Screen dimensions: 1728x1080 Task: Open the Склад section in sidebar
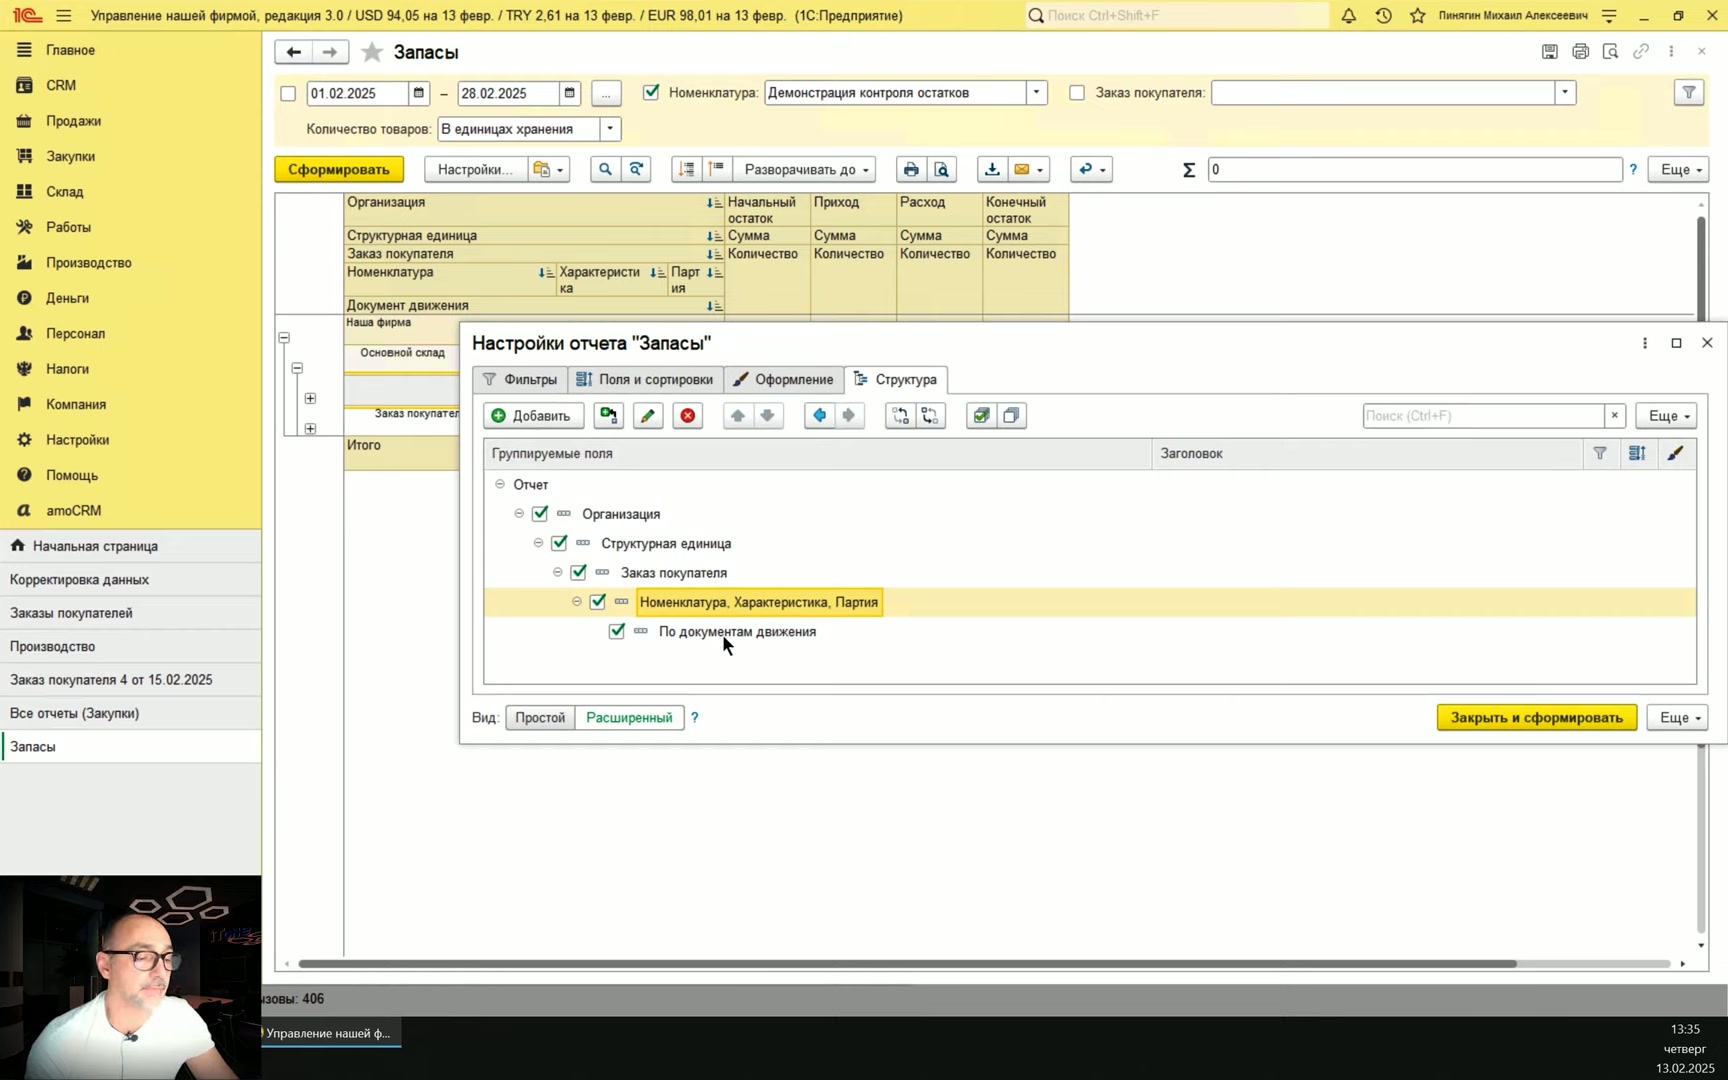[64, 191]
